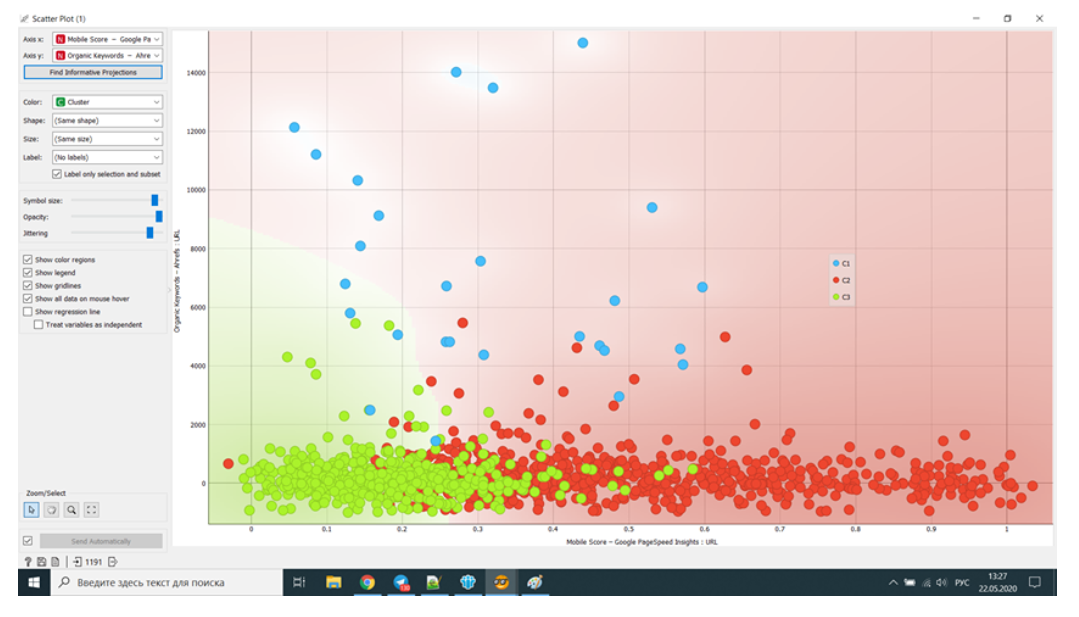Expand the Label dropdown showing No labels
The image size is (1079, 617).
pos(107,157)
